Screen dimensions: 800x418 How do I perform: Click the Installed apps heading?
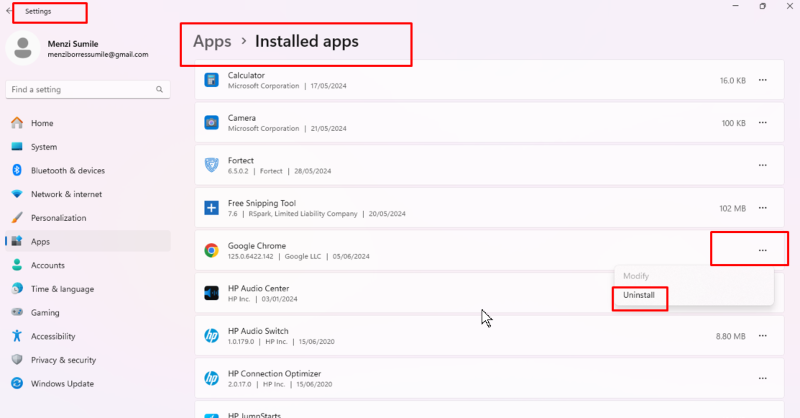click(307, 41)
